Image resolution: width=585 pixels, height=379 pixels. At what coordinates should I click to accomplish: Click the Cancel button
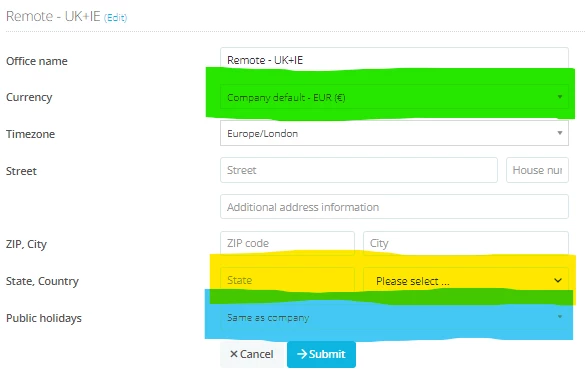(252, 354)
